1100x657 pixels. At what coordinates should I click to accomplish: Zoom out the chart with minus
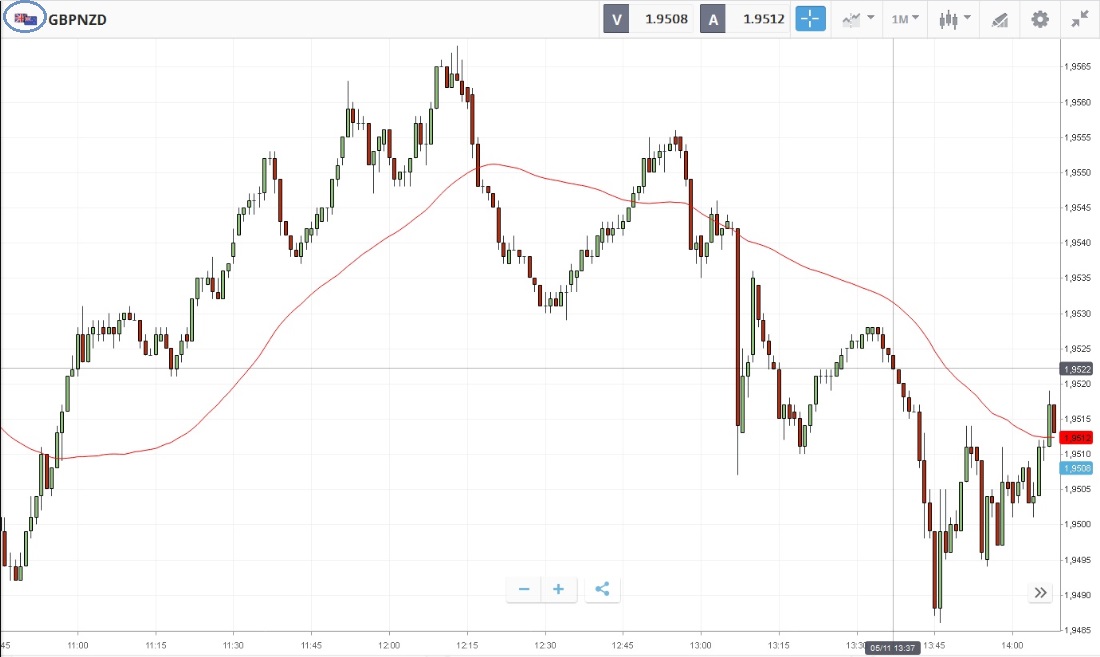pos(523,590)
